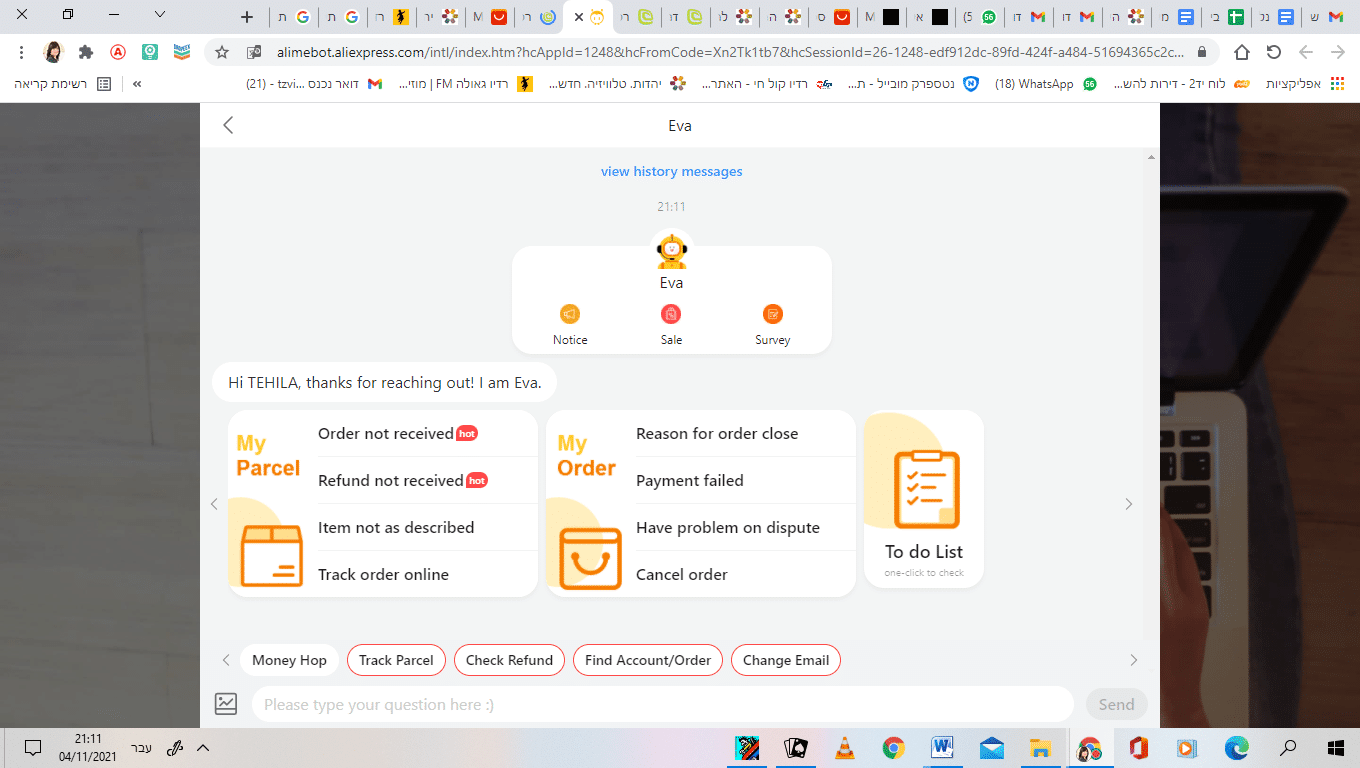Open the To do List clipboard icon

(x=925, y=489)
